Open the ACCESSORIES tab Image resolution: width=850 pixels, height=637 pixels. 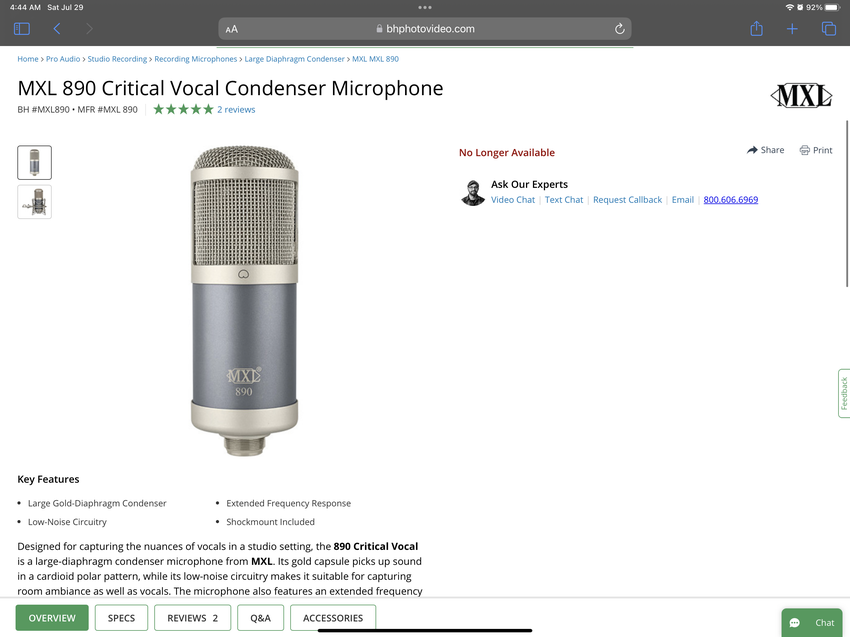332,617
